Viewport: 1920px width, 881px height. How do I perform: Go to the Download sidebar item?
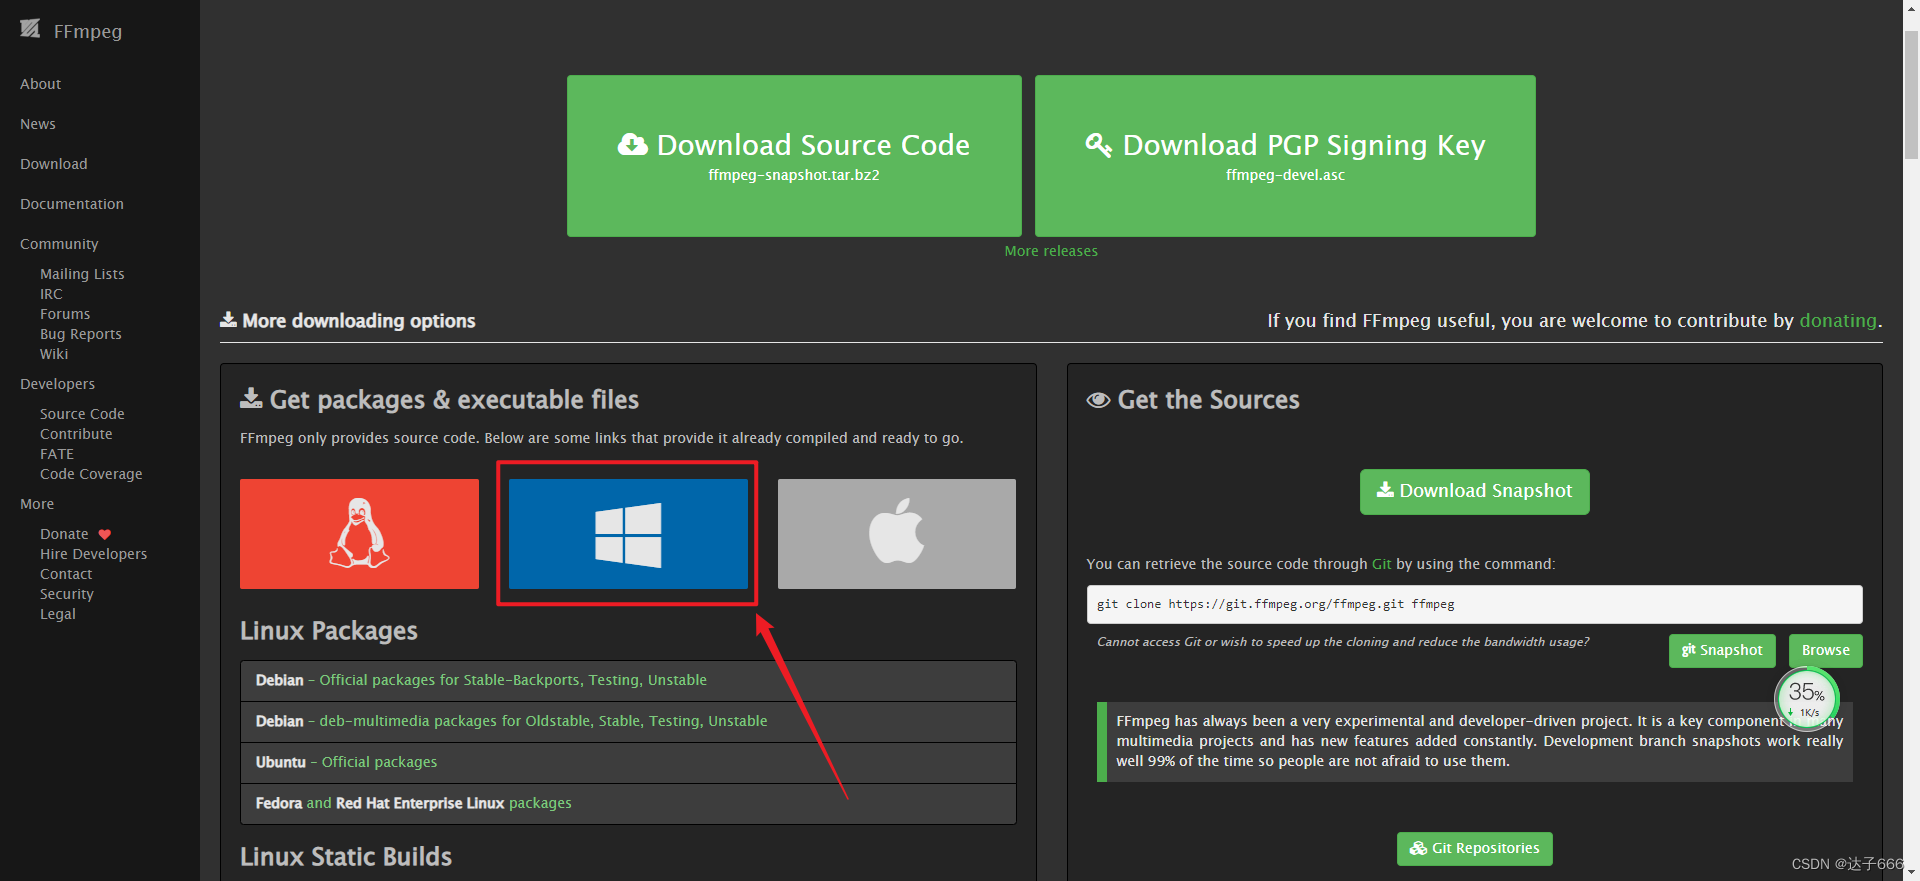[x=54, y=164]
